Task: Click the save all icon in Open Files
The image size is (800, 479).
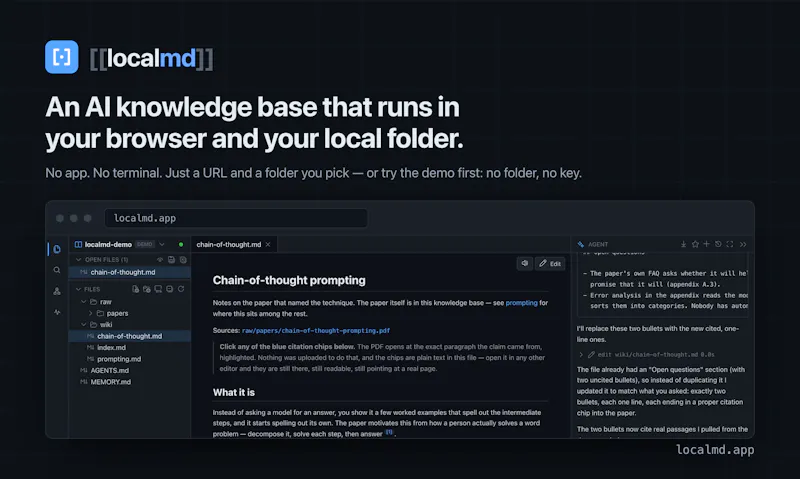Action: tap(171, 260)
